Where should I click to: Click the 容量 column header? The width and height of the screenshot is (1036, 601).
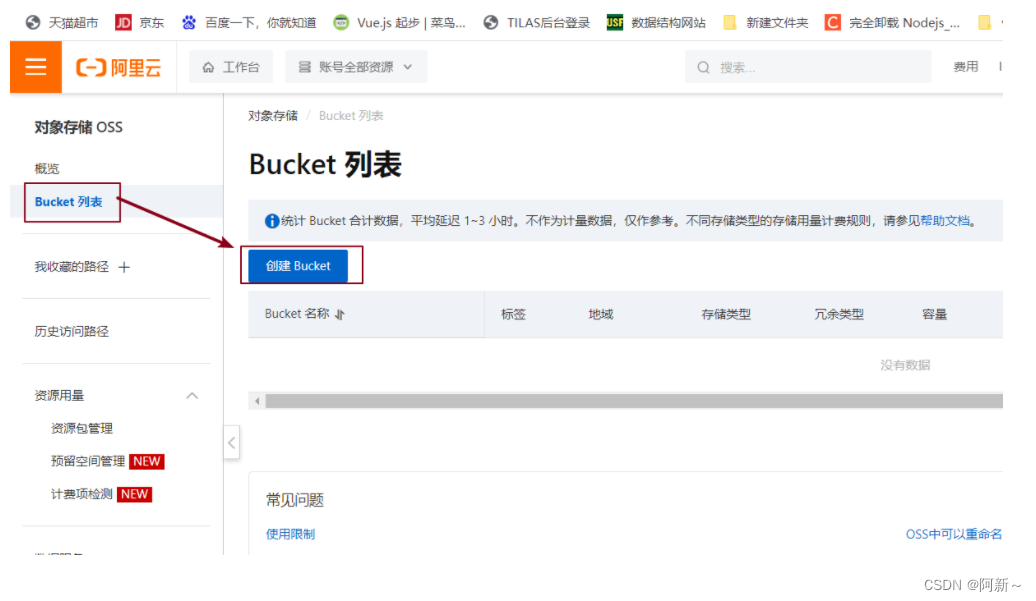[x=934, y=314]
